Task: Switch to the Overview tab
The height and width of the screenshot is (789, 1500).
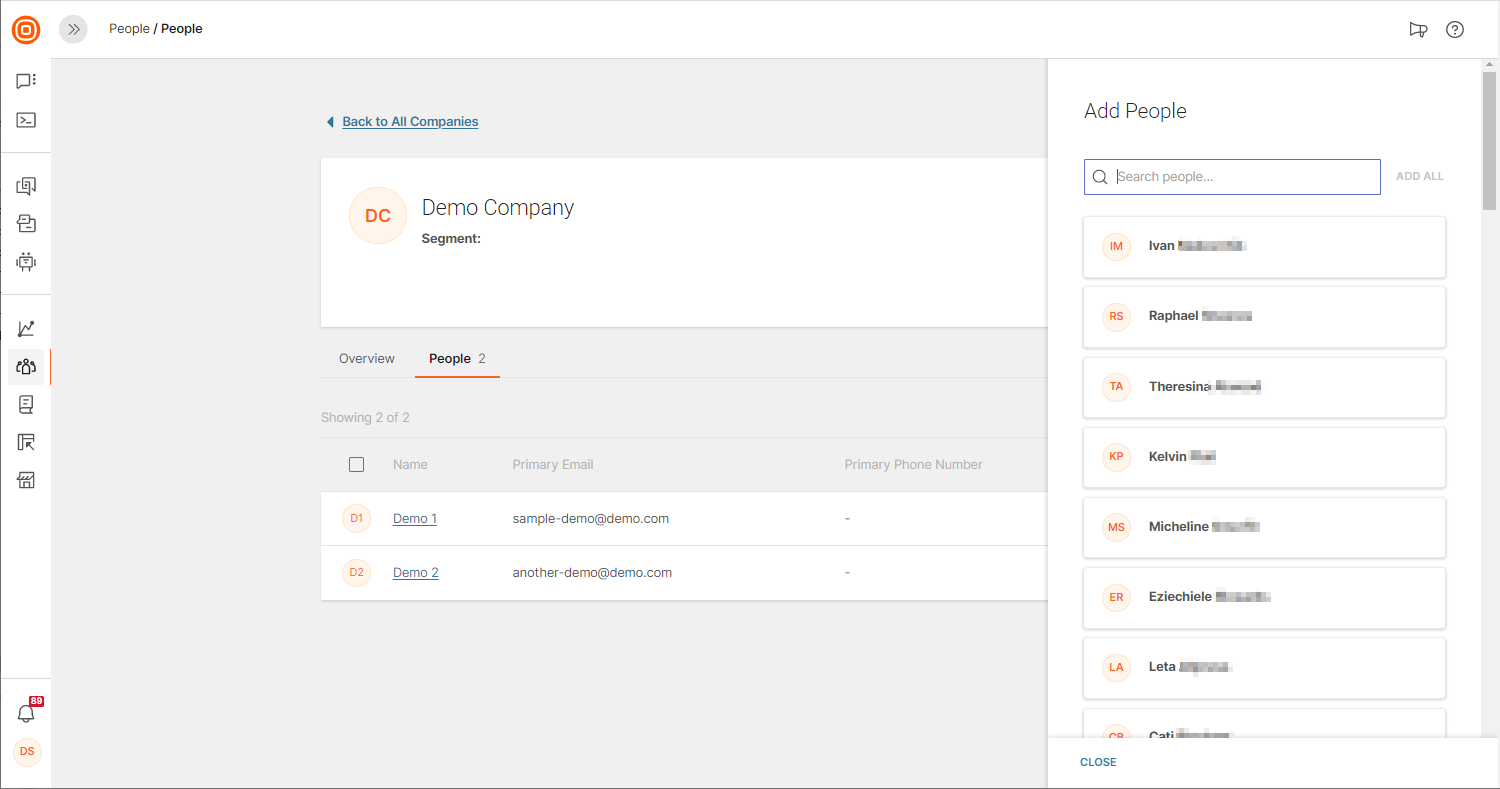Action: click(367, 358)
